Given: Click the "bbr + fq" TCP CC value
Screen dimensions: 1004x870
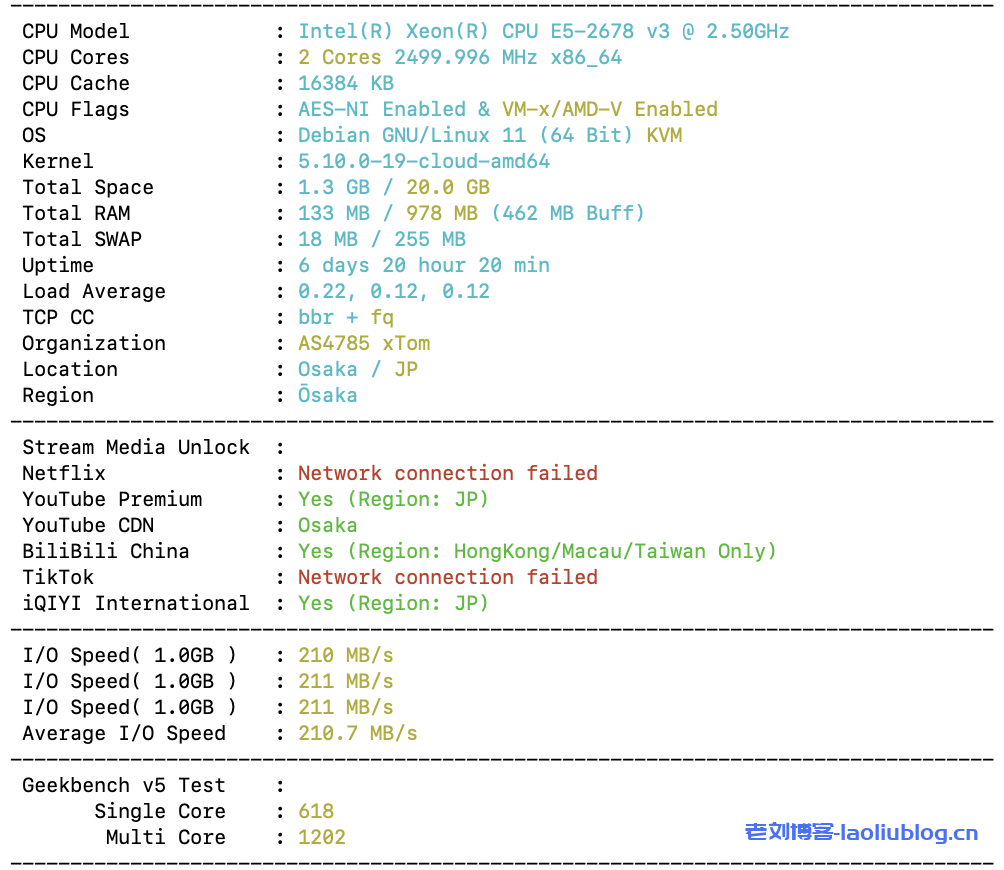Looking at the screenshot, I should tap(346, 317).
